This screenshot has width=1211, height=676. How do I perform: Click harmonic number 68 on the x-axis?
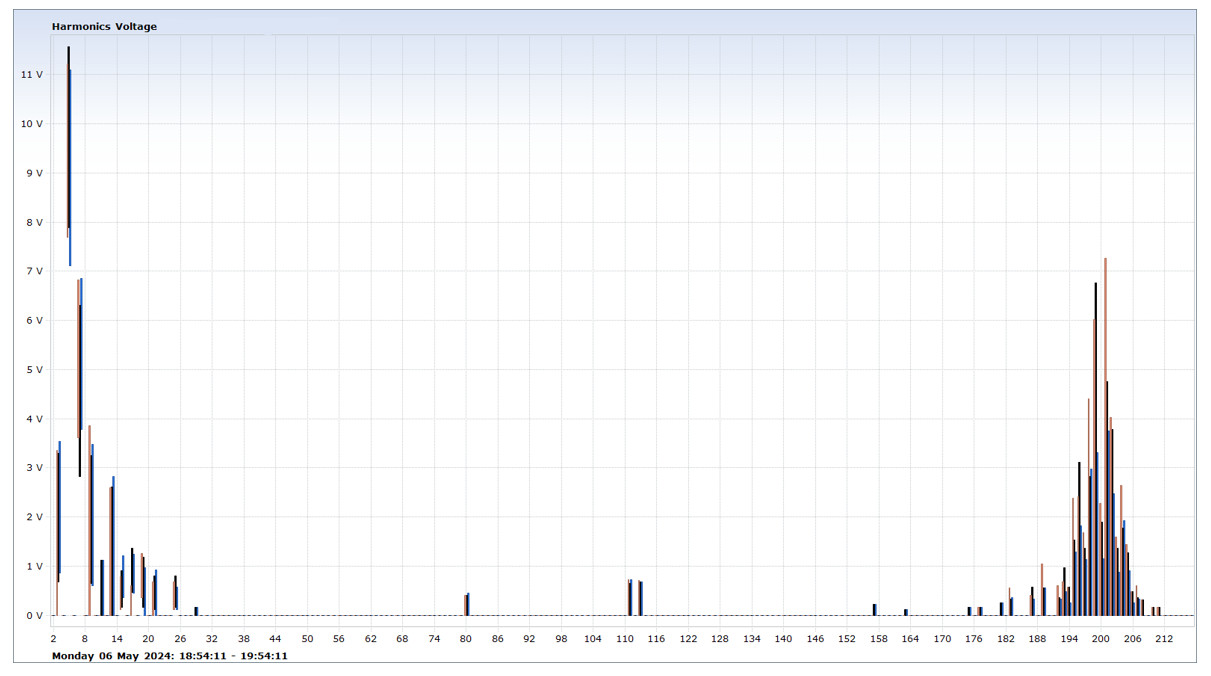click(402, 638)
